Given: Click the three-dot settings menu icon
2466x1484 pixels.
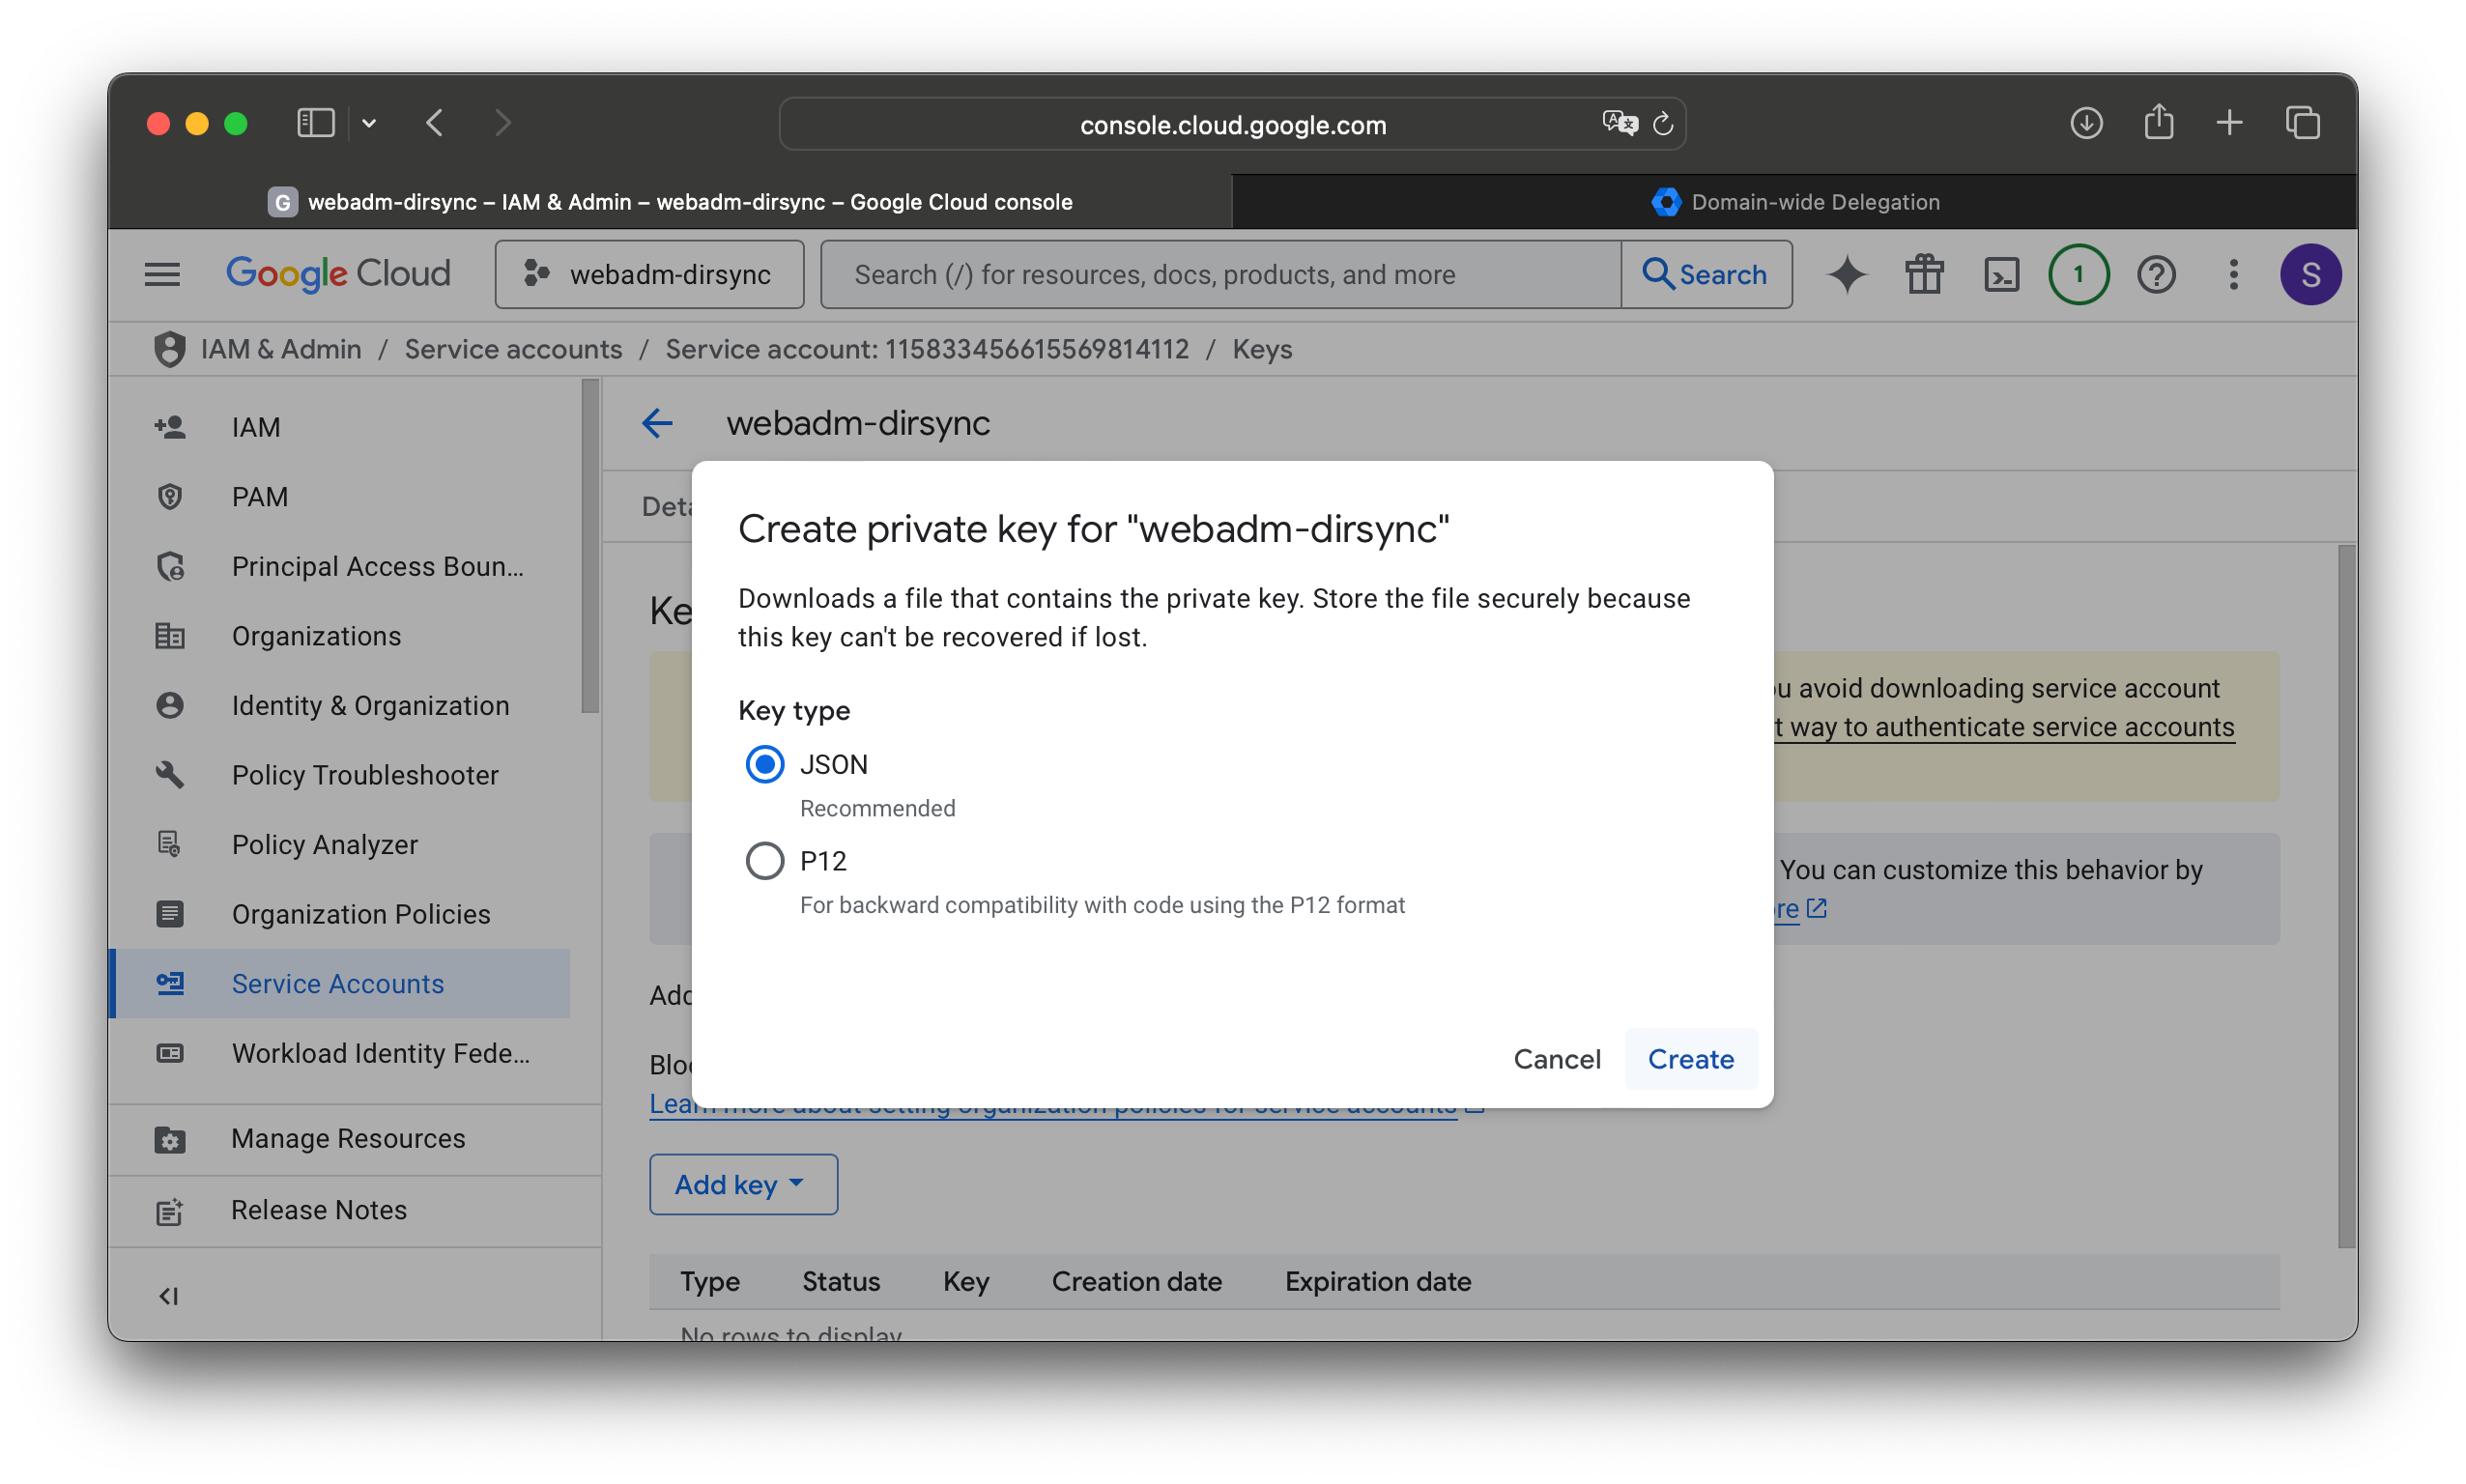Looking at the screenshot, I should point(2233,274).
